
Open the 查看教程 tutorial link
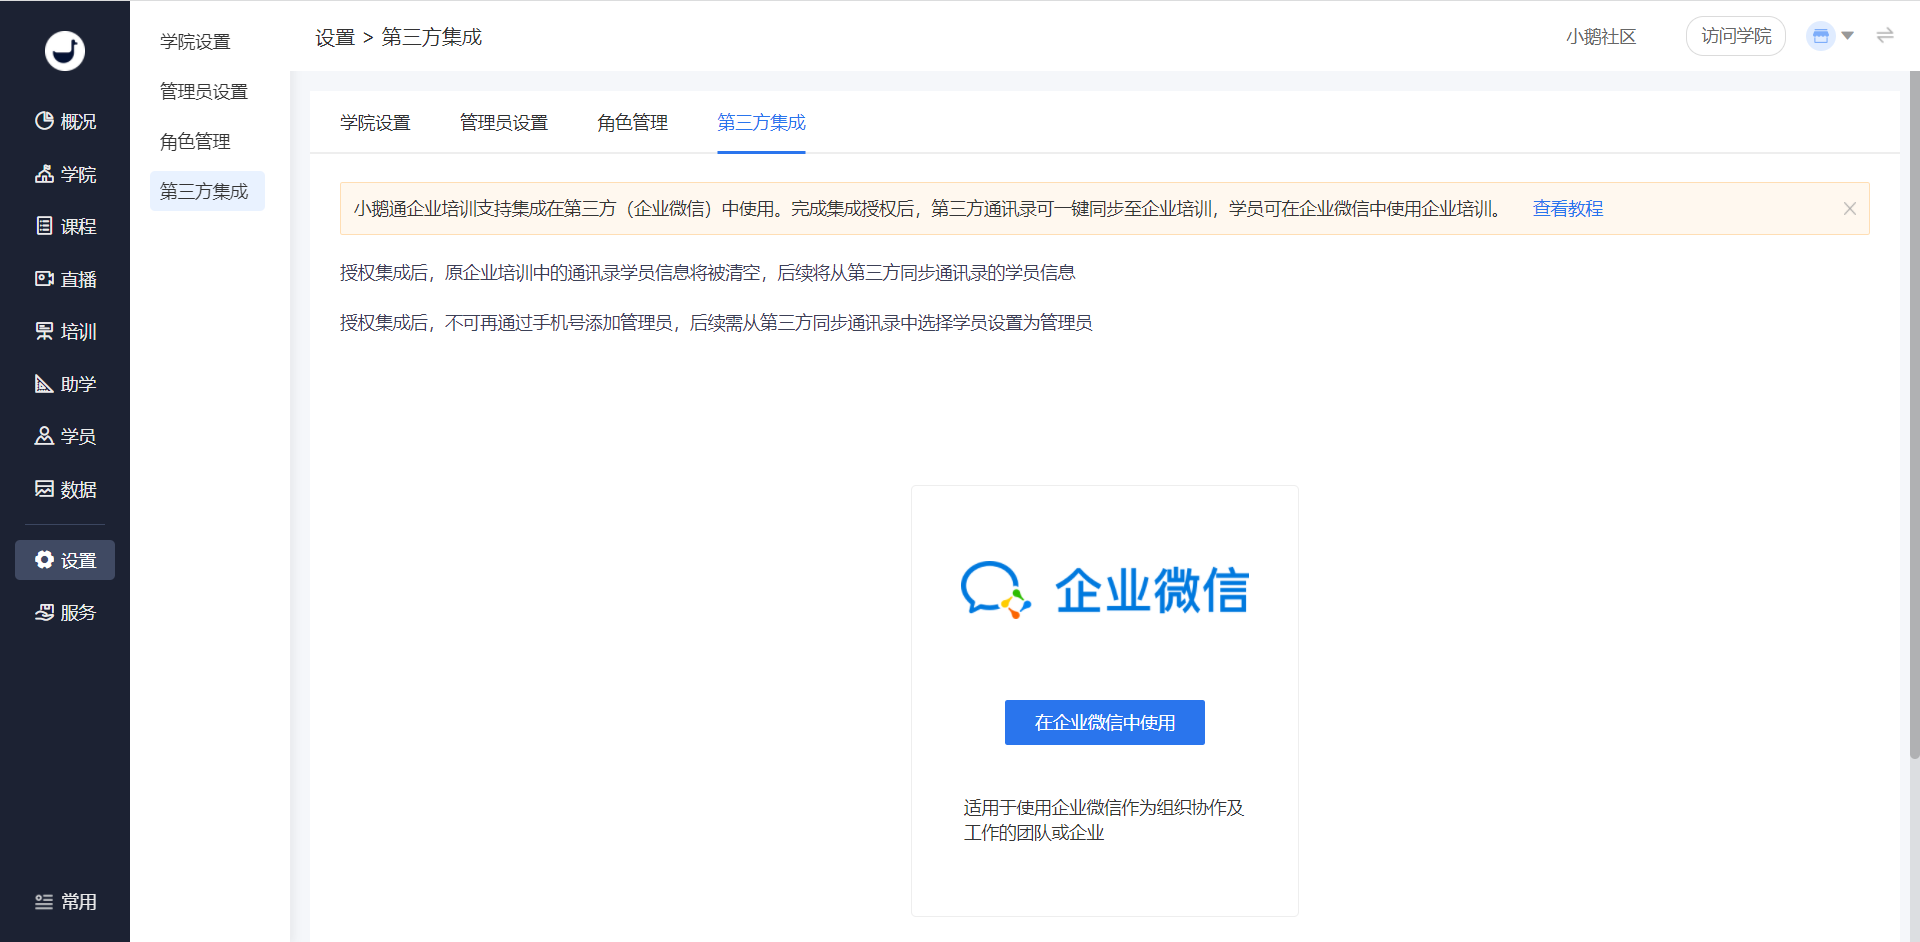[1568, 209]
